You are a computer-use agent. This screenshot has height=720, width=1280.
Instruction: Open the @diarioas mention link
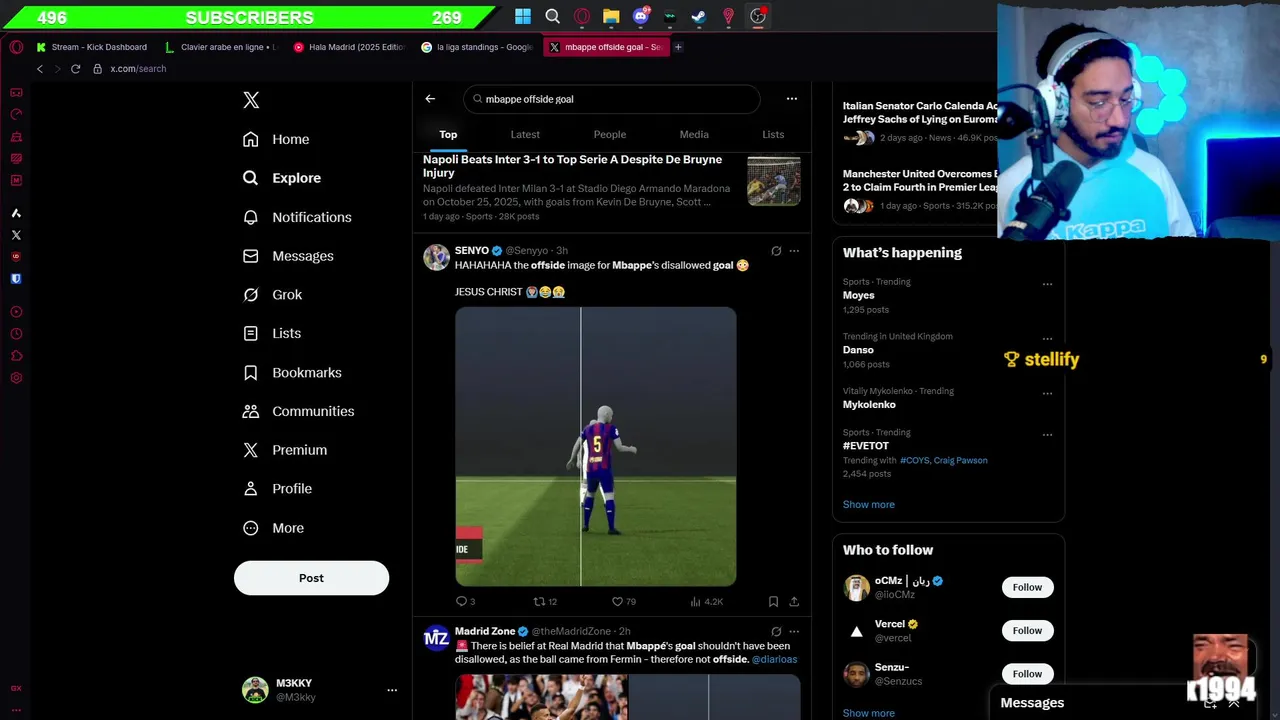[775, 660]
